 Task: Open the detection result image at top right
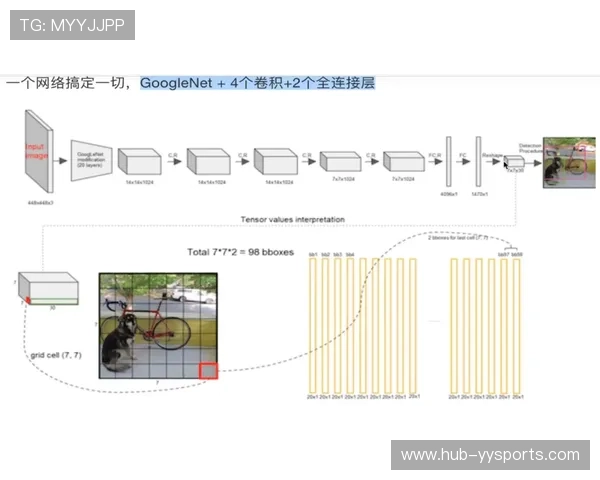coord(568,162)
